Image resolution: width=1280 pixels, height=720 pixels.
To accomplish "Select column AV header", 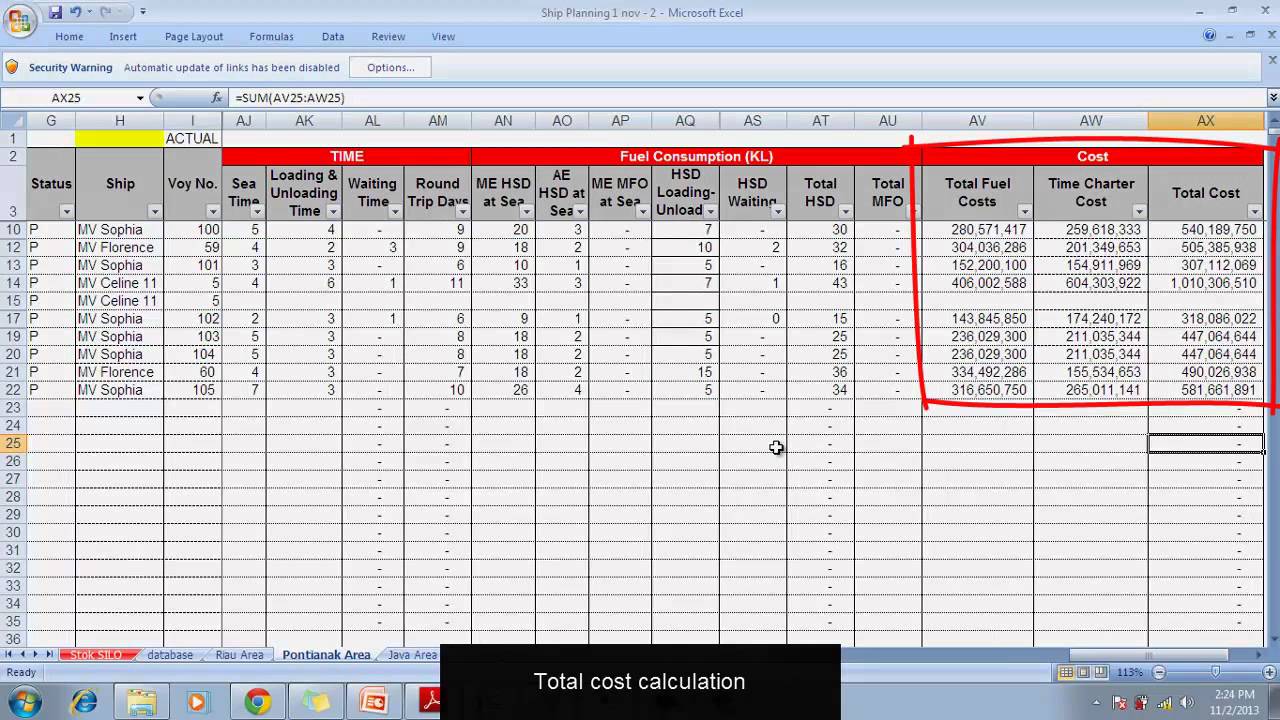I will point(977,121).
